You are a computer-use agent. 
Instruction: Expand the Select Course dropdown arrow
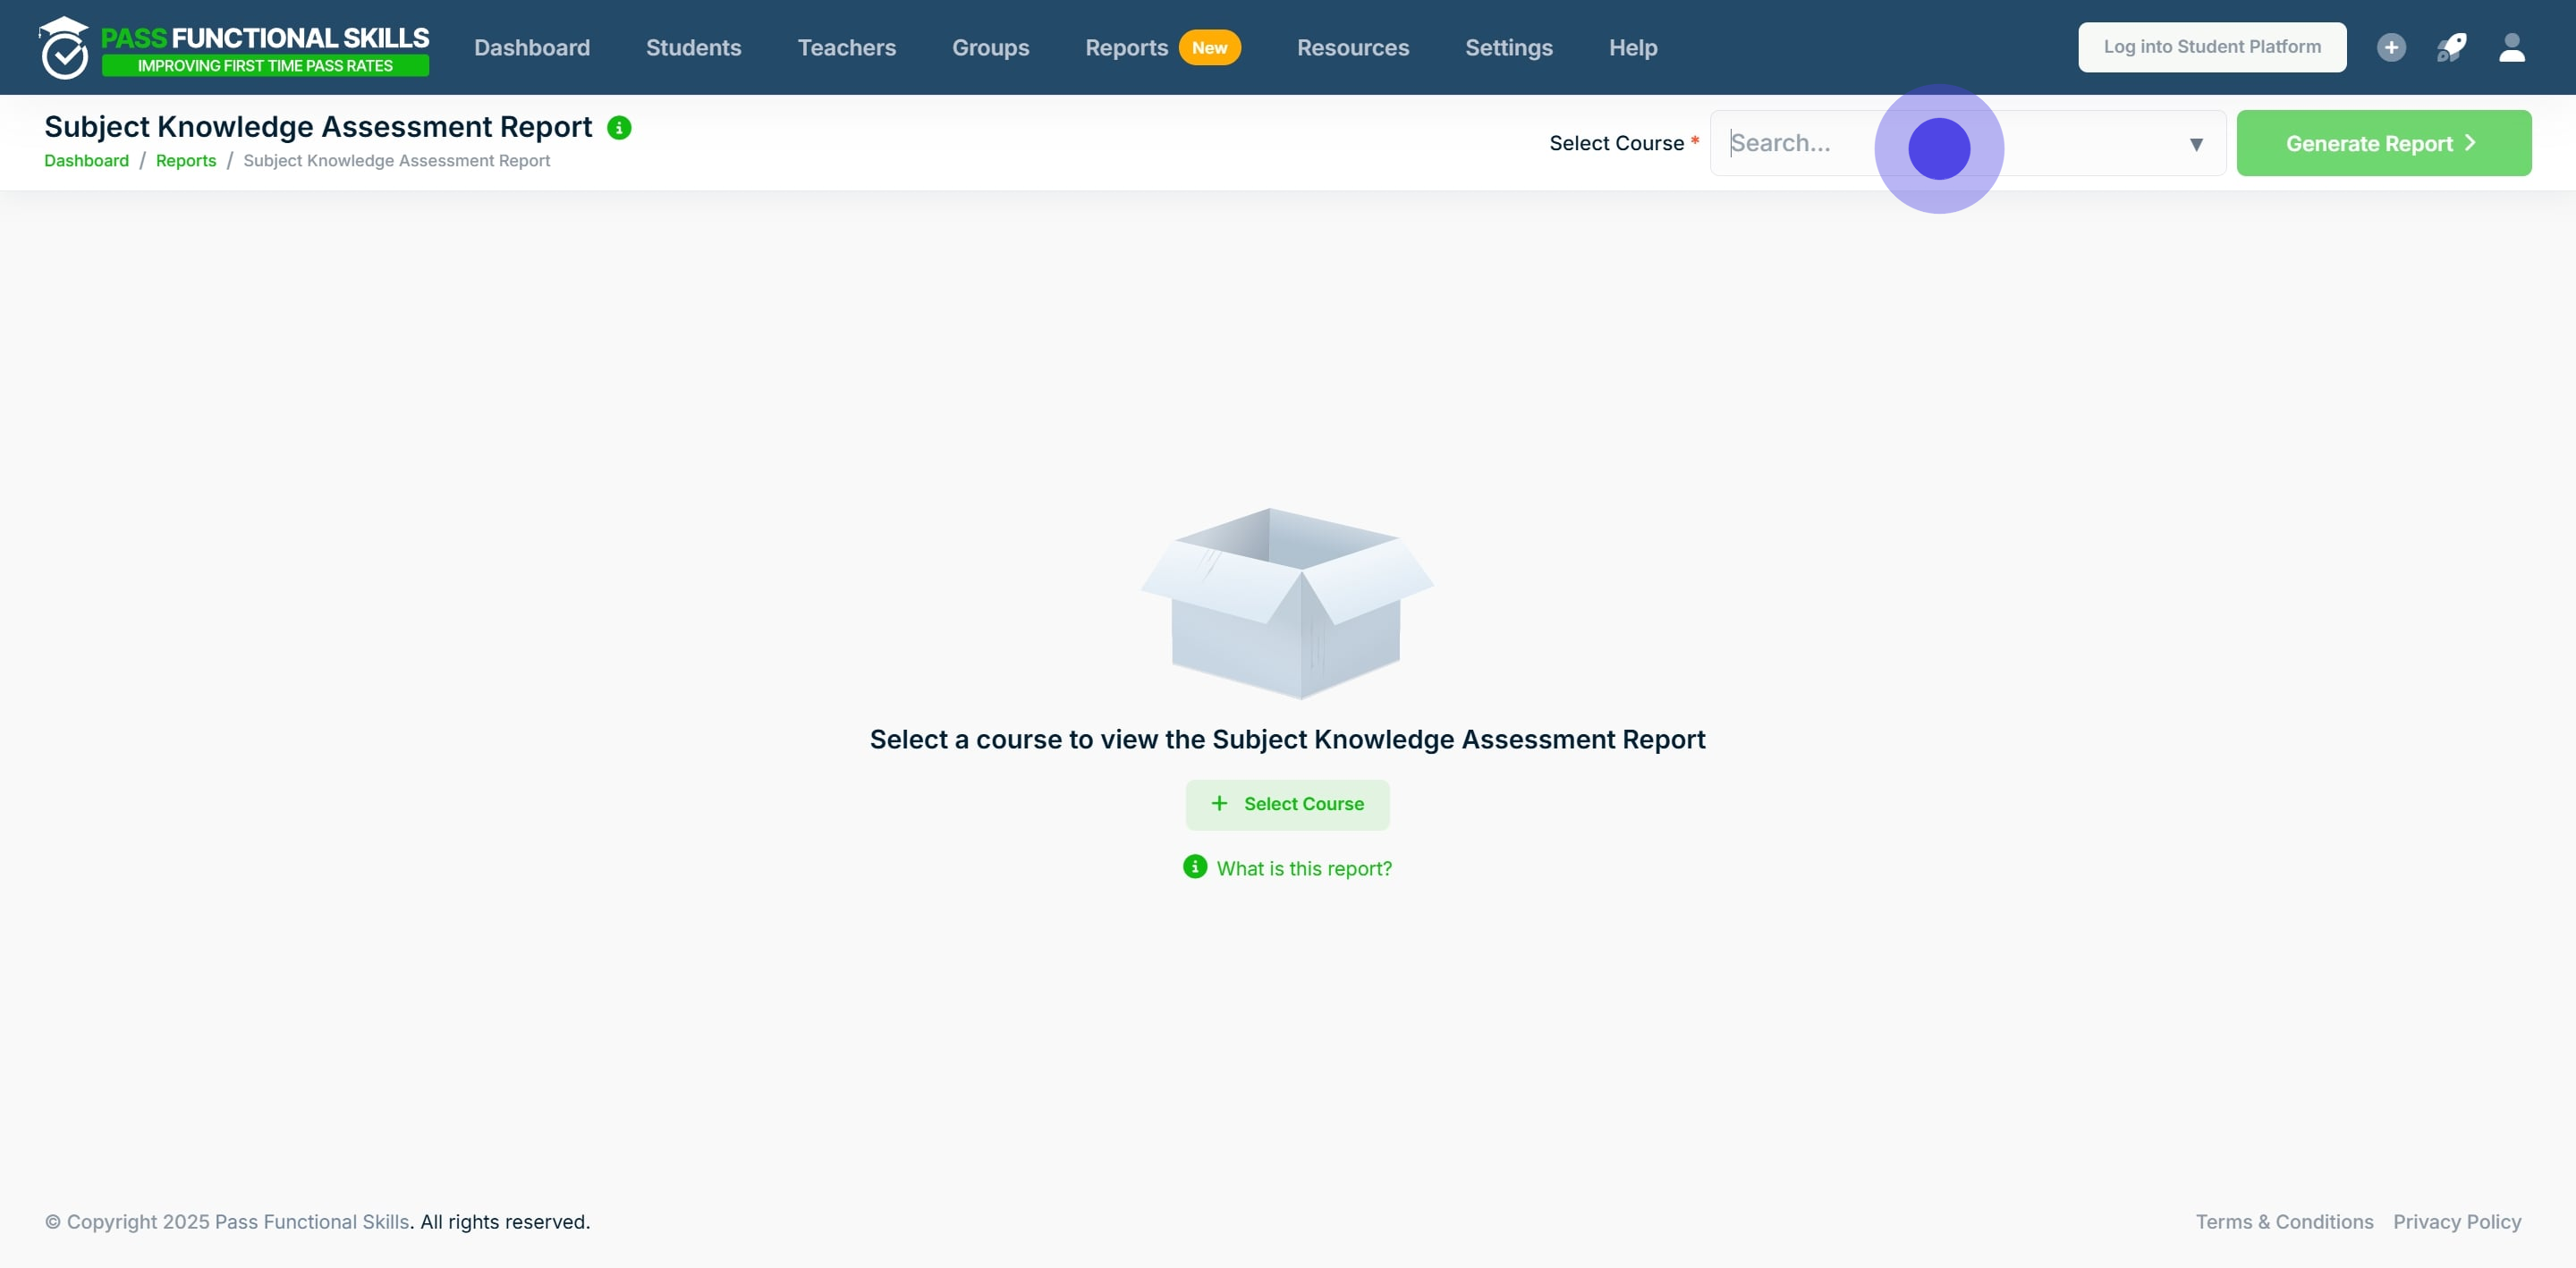(2196, 144)
